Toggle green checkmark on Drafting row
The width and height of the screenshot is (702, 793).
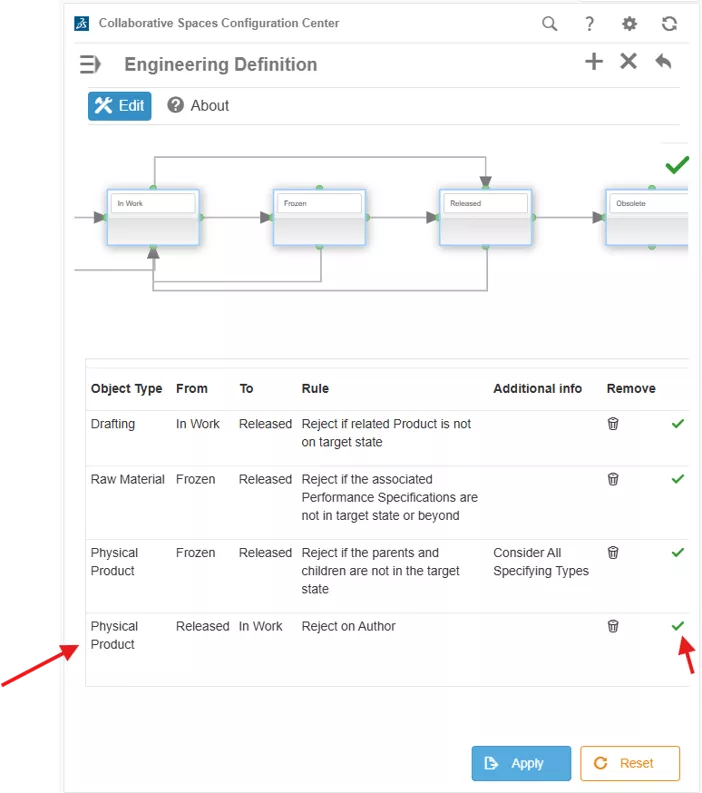[x=678, y=424]
